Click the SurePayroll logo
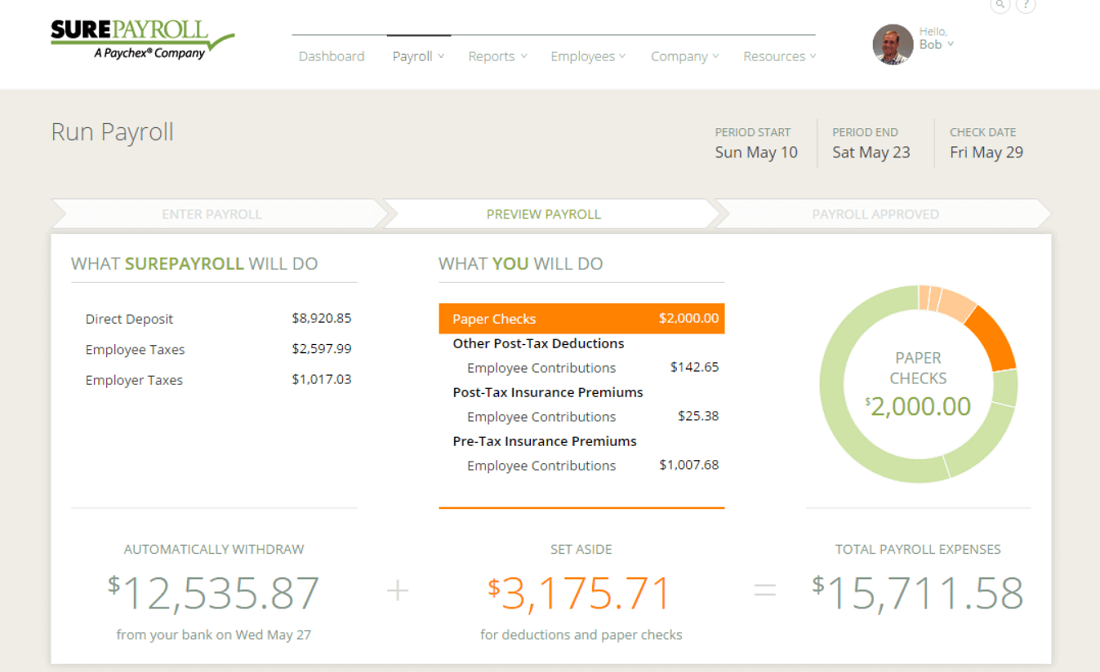 pos(142,40)
